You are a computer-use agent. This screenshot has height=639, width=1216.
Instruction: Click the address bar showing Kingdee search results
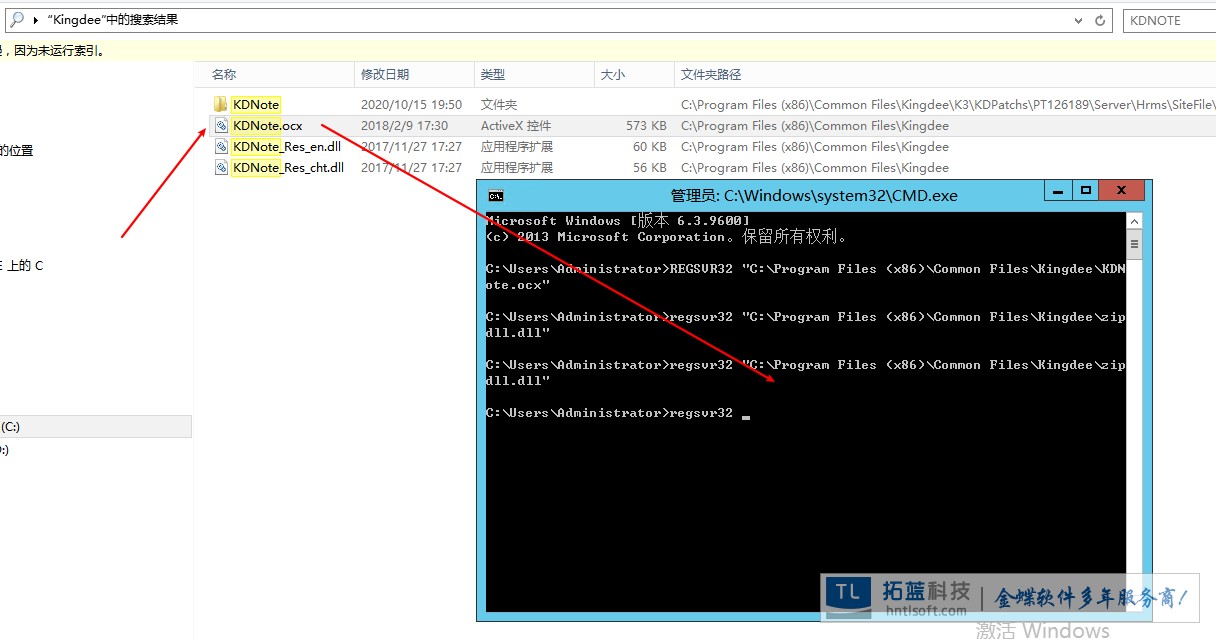click(560, 20)
